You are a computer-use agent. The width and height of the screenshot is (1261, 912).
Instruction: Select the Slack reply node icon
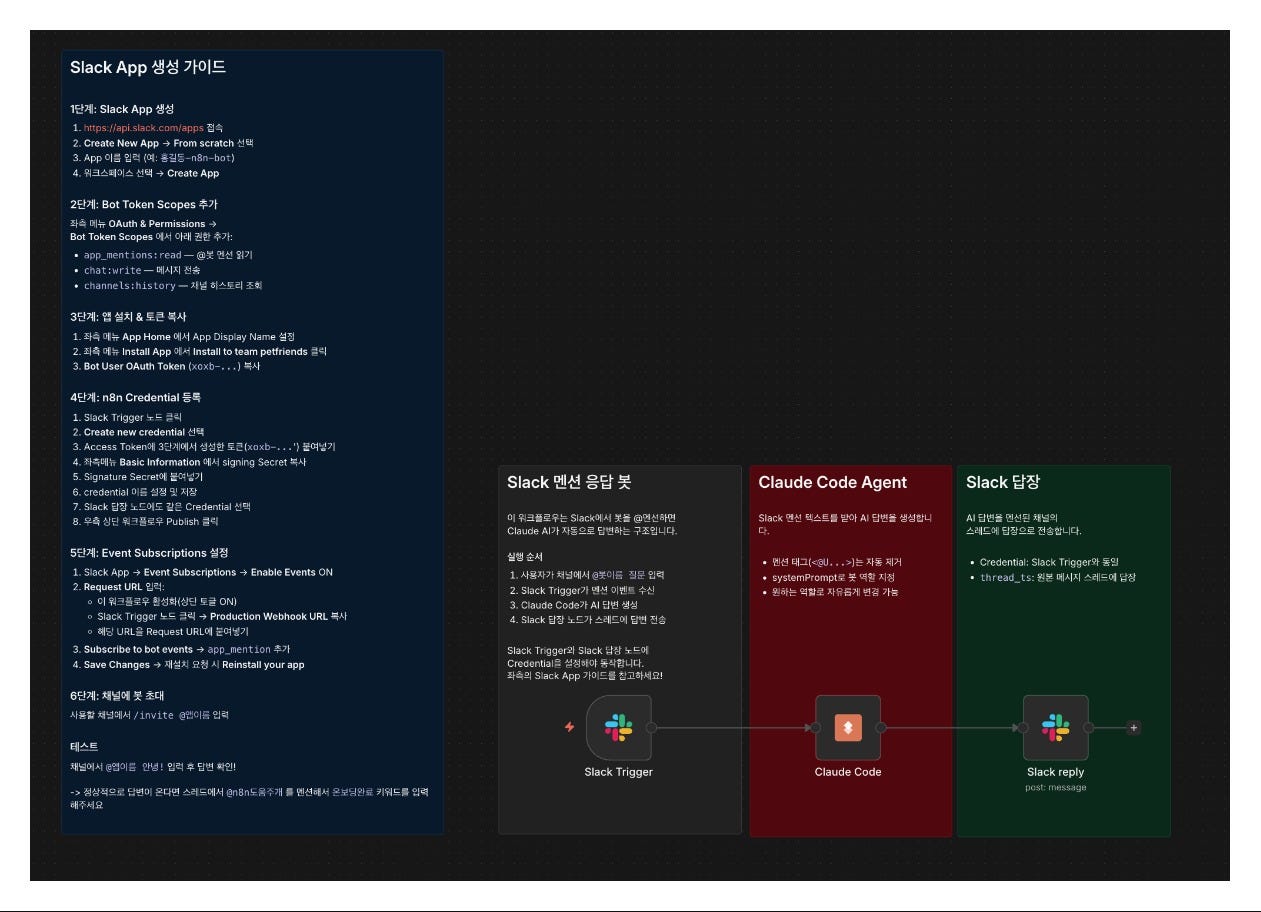1055,728
